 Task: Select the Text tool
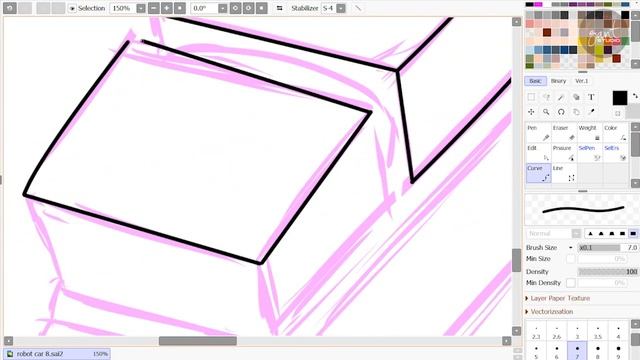(x=591, y=97)
